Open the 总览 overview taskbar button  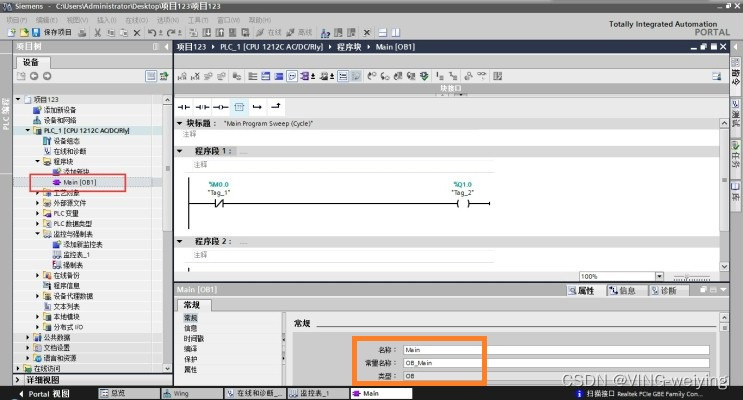click(x=129, y=393)
